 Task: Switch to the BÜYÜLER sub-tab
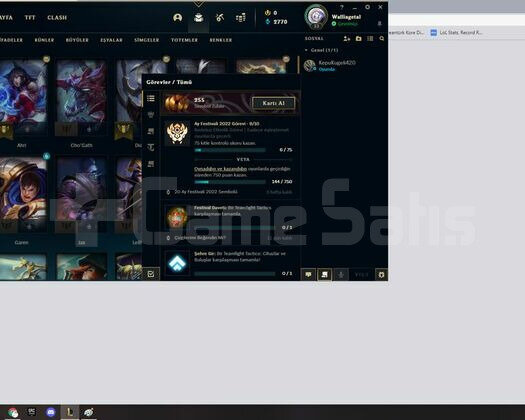(x=77, y=40)
